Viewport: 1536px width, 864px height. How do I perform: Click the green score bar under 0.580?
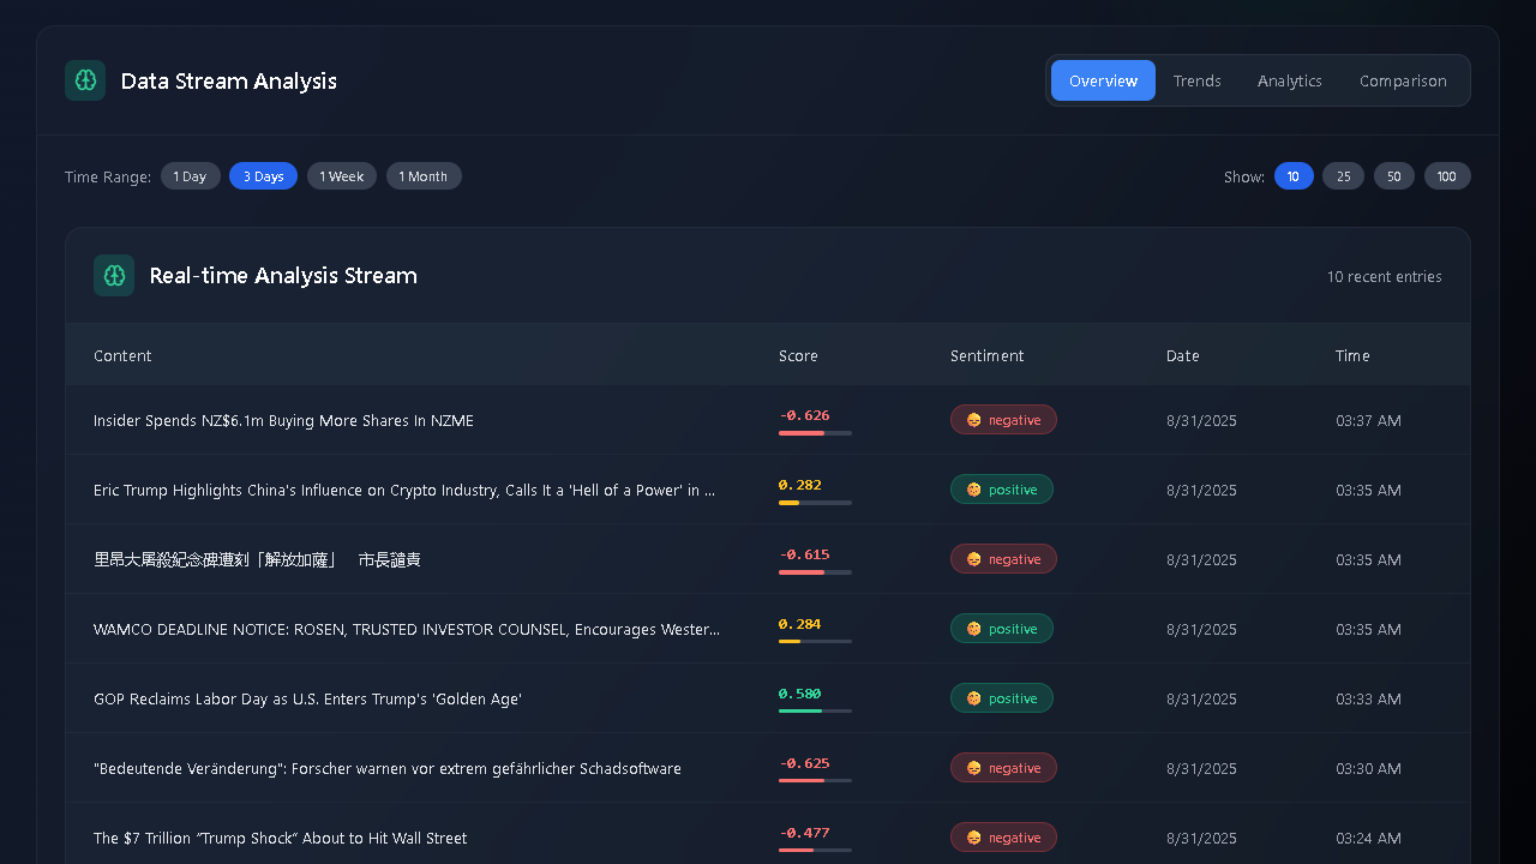(815, 711)
